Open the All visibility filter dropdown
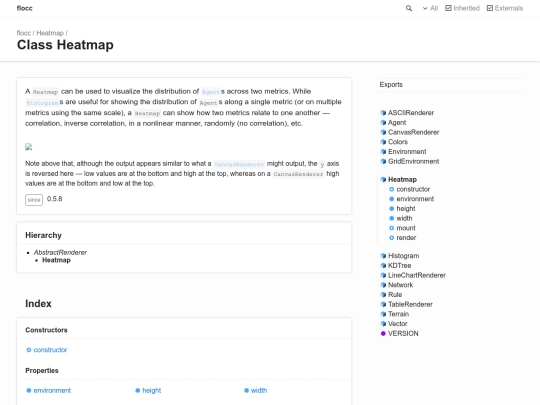Viewport: 540px width, 405px height. pos(430,8)
